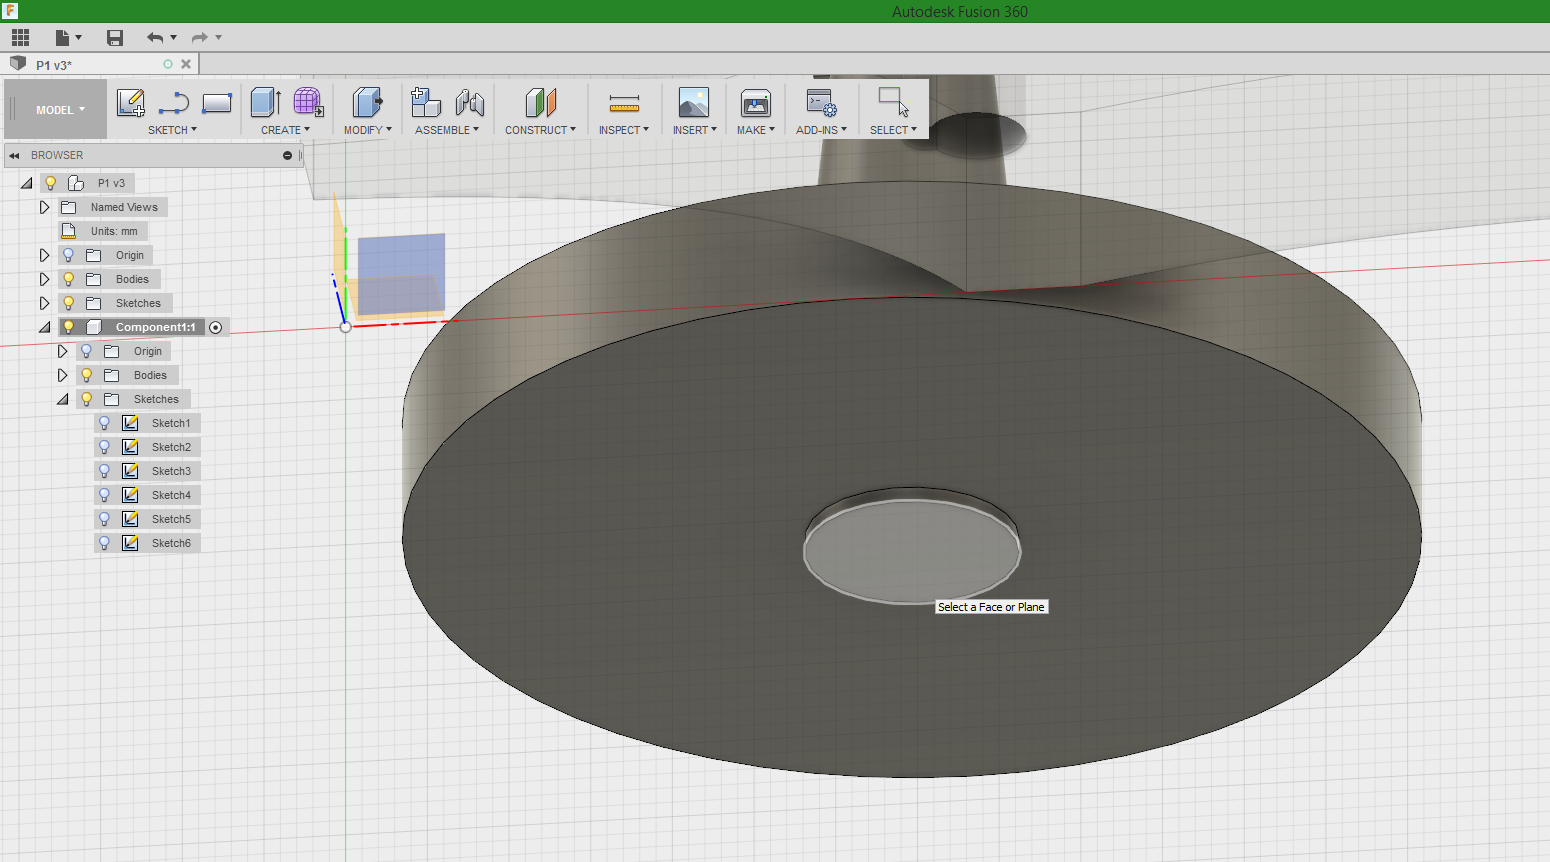Open the CREATE menu
1550x862 pixels.
coord(285,130)
